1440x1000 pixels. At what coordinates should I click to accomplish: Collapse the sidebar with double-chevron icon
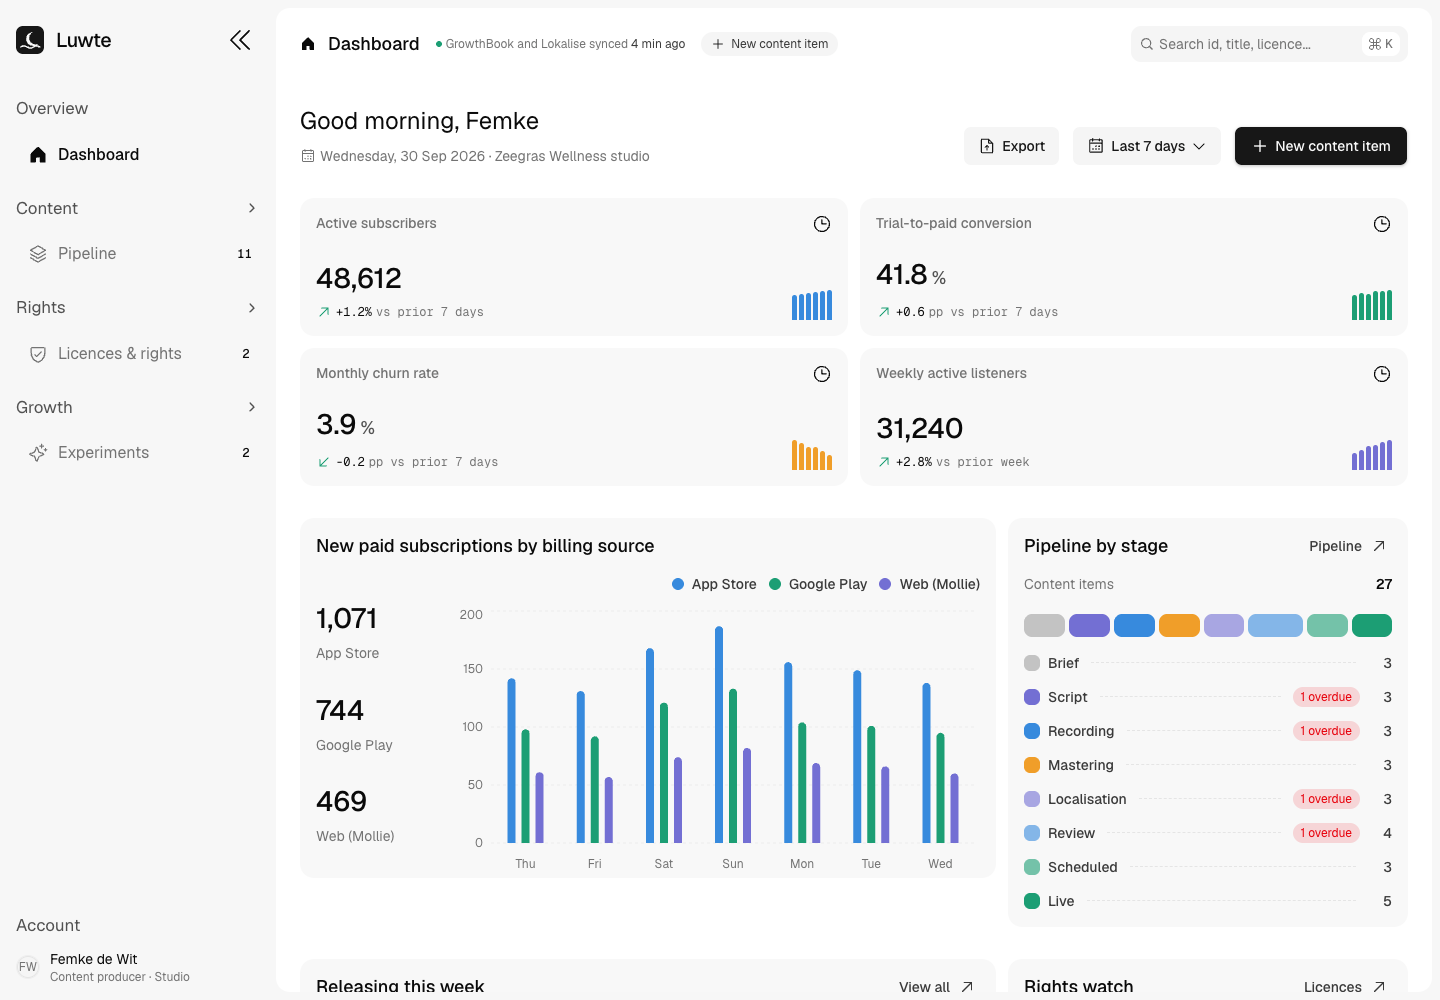click(240, 40)
